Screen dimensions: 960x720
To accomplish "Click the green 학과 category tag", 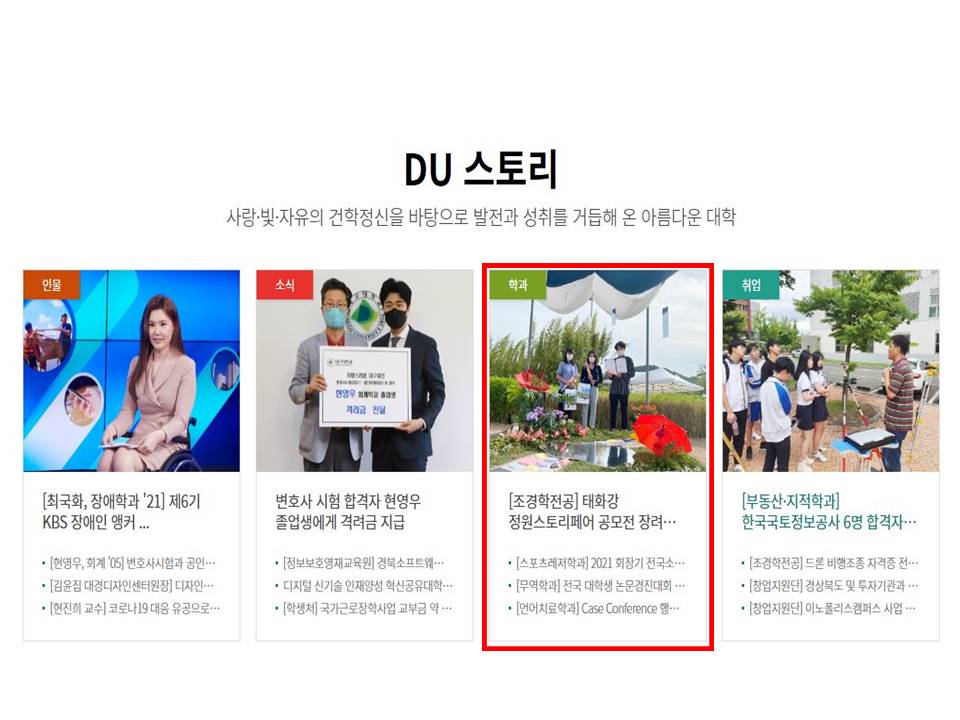I will (x=518, y=285).
